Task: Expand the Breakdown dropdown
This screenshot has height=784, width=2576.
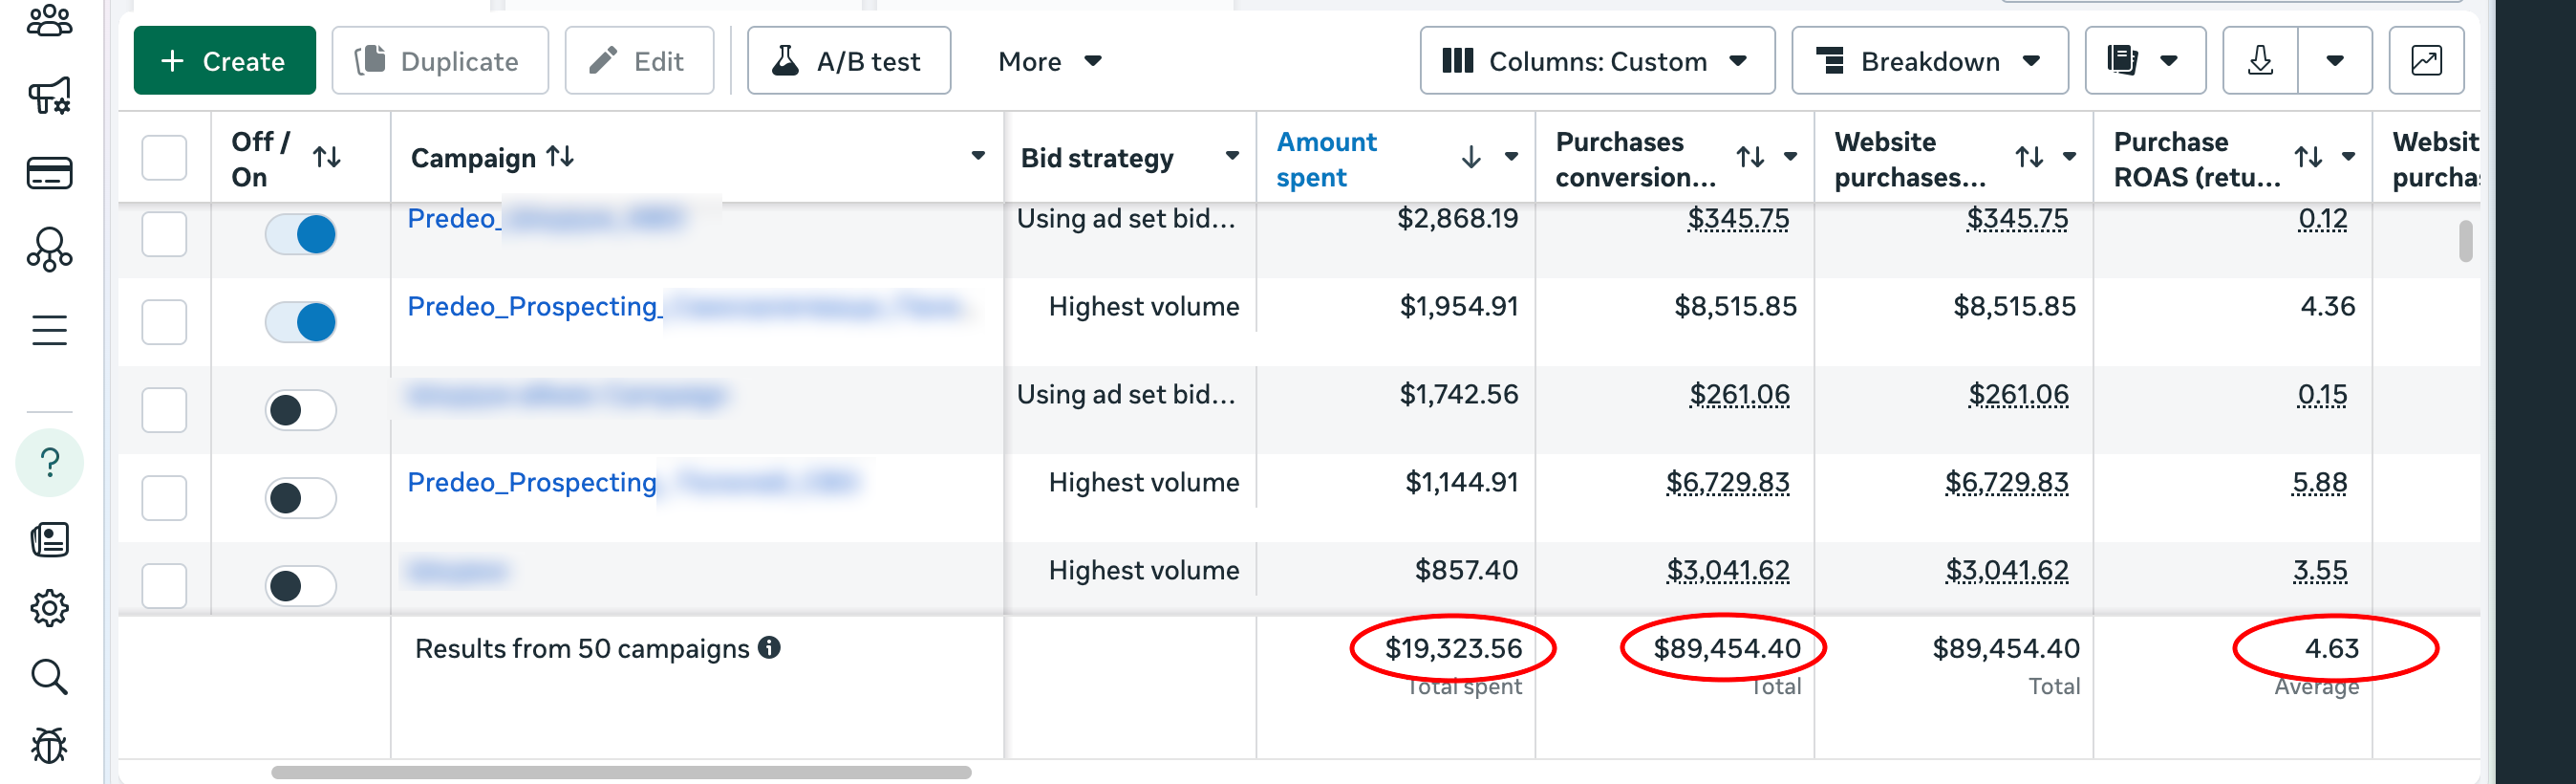Action: coord(1929,61)
